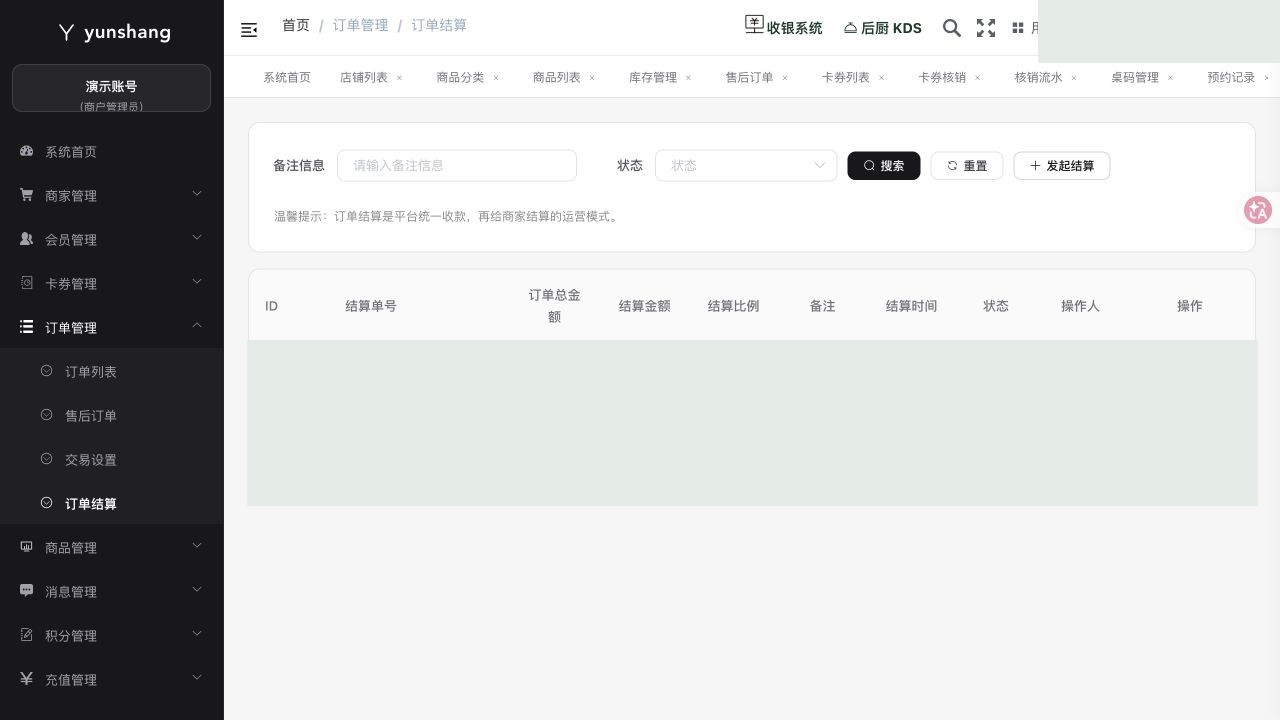Collapse the 订单管理 sidebar menu
The image size is (1280, 720).
click(x=112, y=328)
